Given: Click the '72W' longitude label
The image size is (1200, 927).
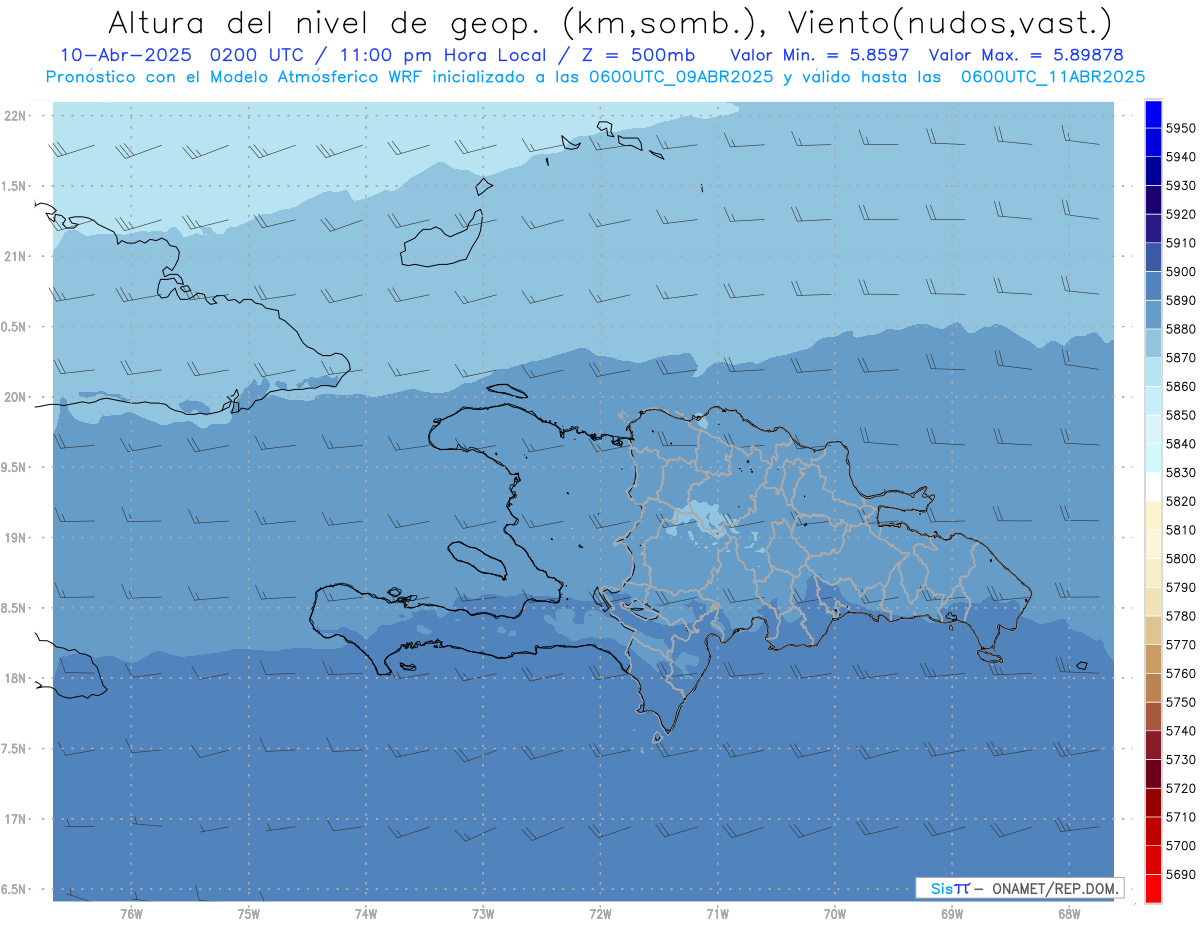Looking at the screenshot, I should click(600, 913).
